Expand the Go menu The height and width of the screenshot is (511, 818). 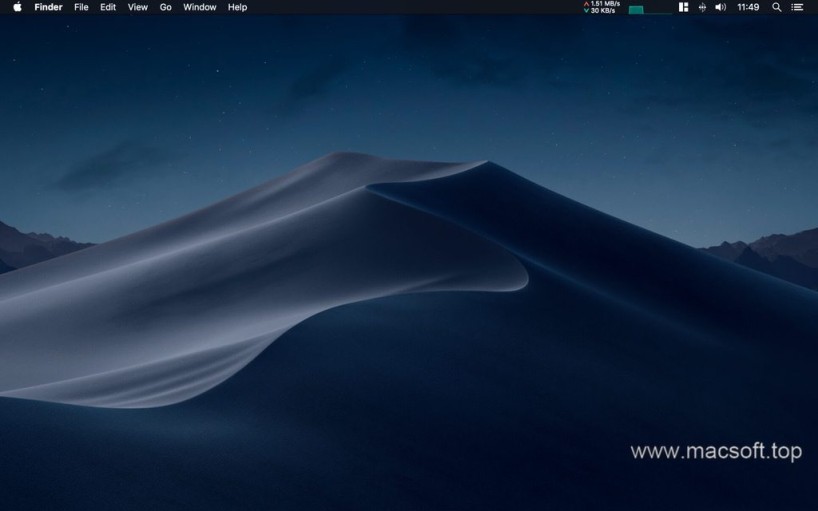(166, 7)
